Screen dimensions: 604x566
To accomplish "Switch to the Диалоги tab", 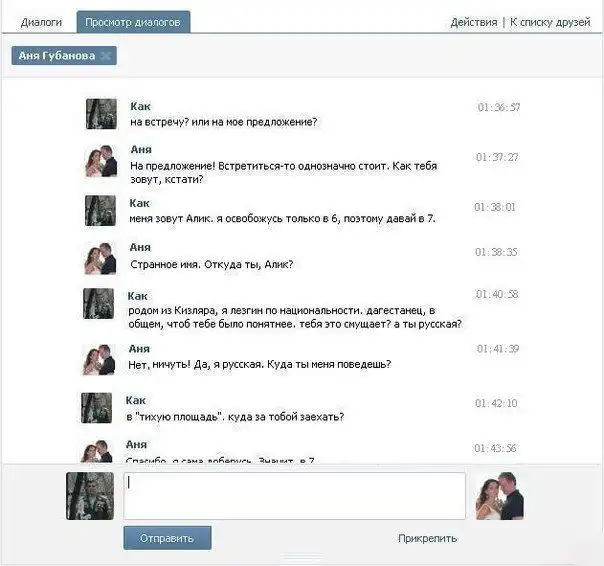I will 41,22.
